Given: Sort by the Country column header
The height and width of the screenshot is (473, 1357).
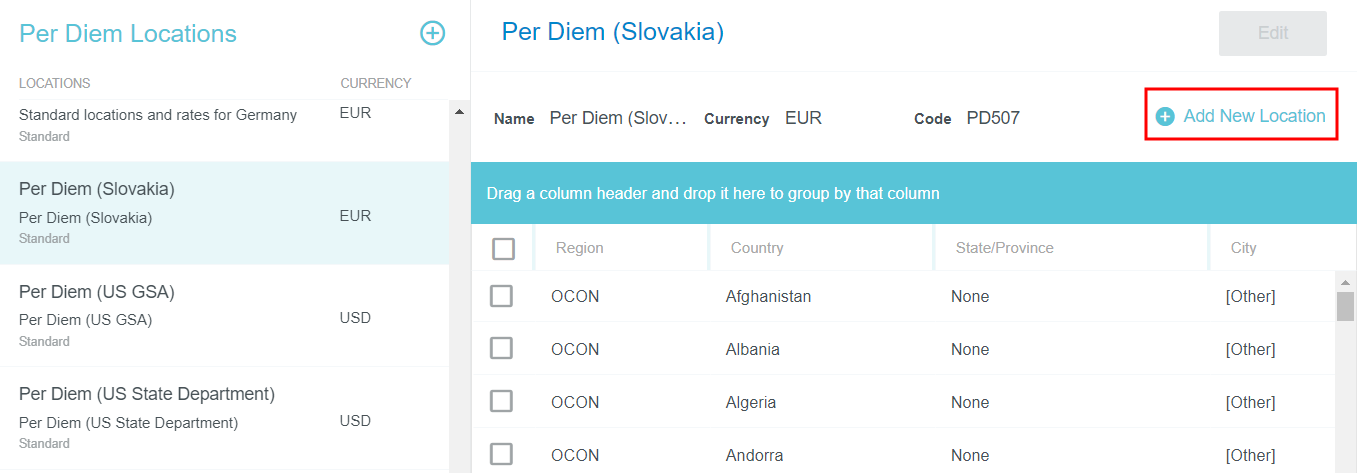Looking at the screenshot, I should [x=757, y=248].
